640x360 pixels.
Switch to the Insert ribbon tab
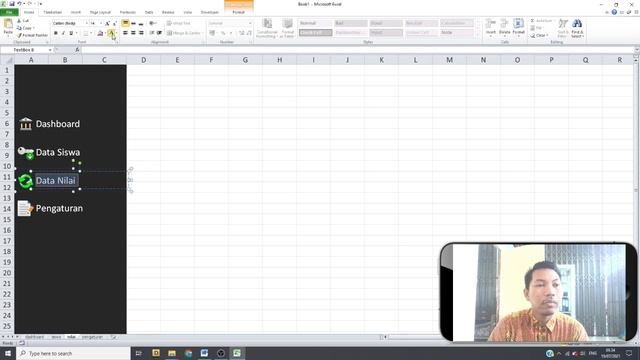pyautogui.click(x=76, y=12)
